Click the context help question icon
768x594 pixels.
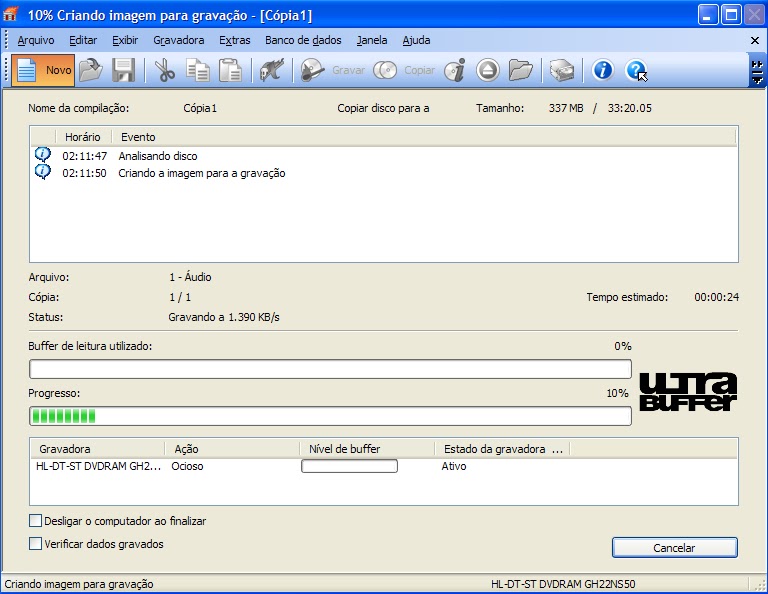pyautogui.click(x=636, y=71)
